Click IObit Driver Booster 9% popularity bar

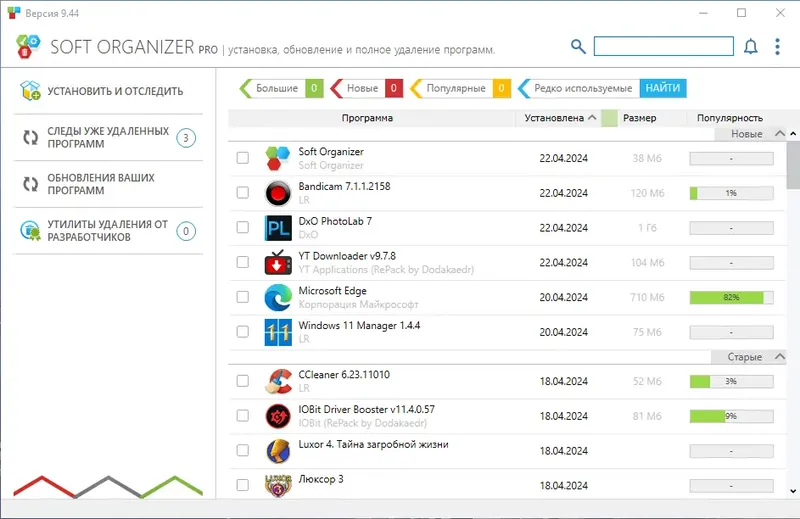click(731, 416)
